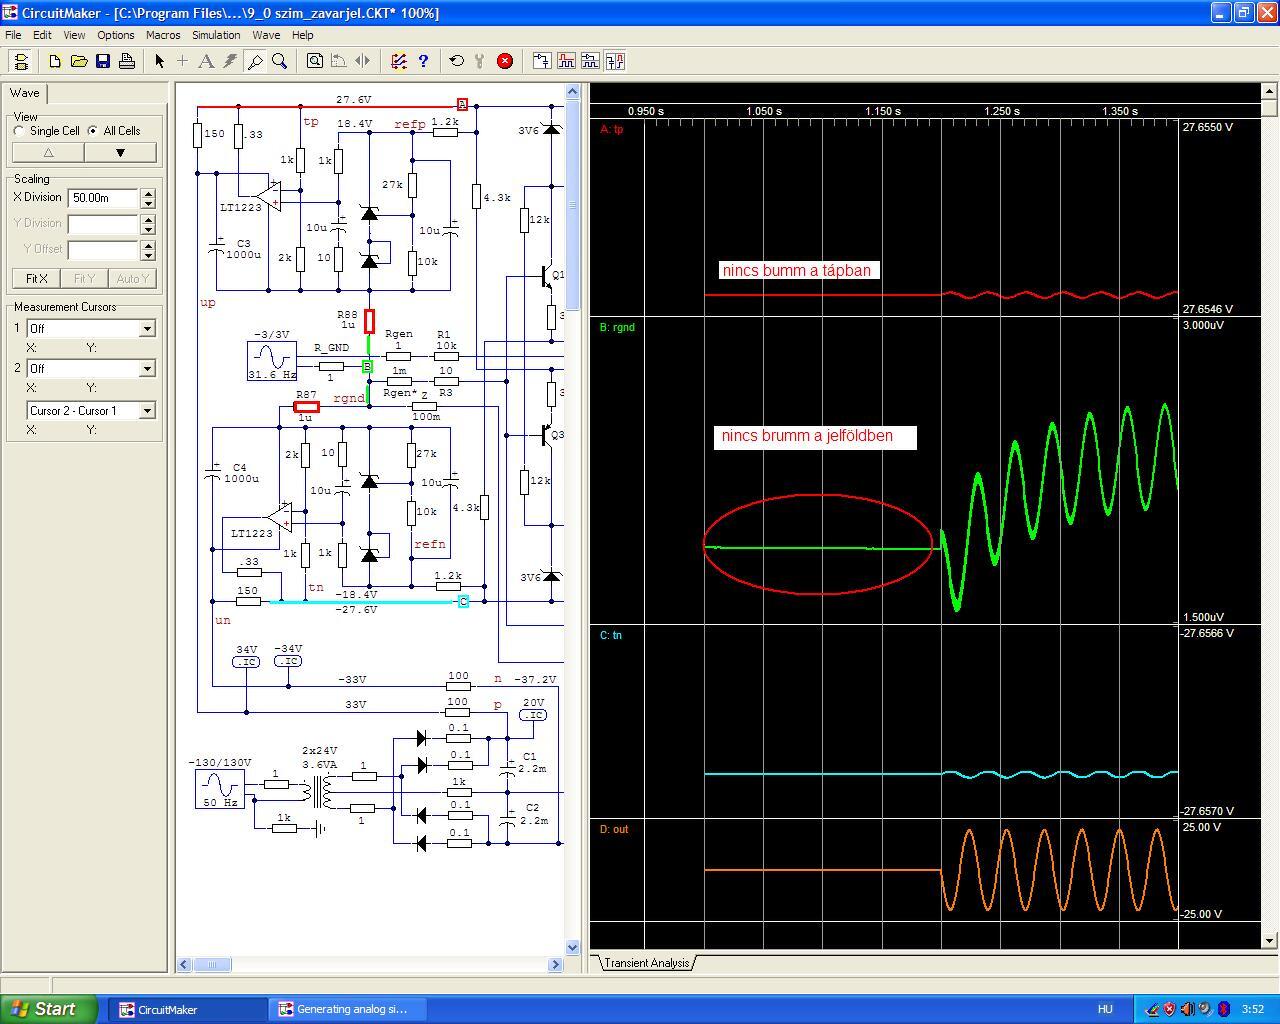Open an existing circuit file
The height and width of the screenshot is (1024, 1280).
click(x=79, y=61)
